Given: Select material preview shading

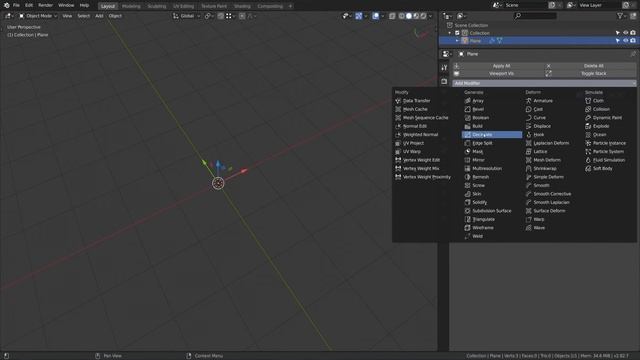Looking at the screenshot, I should (416, 16).
